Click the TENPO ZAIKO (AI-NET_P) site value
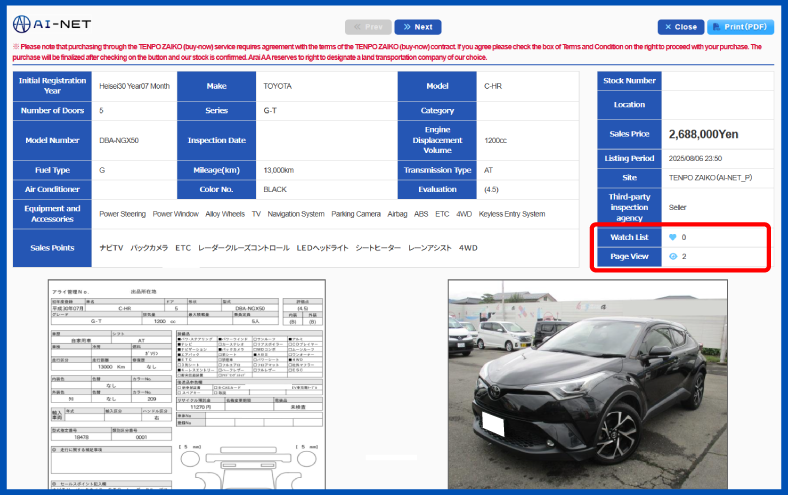 [710, 178]
